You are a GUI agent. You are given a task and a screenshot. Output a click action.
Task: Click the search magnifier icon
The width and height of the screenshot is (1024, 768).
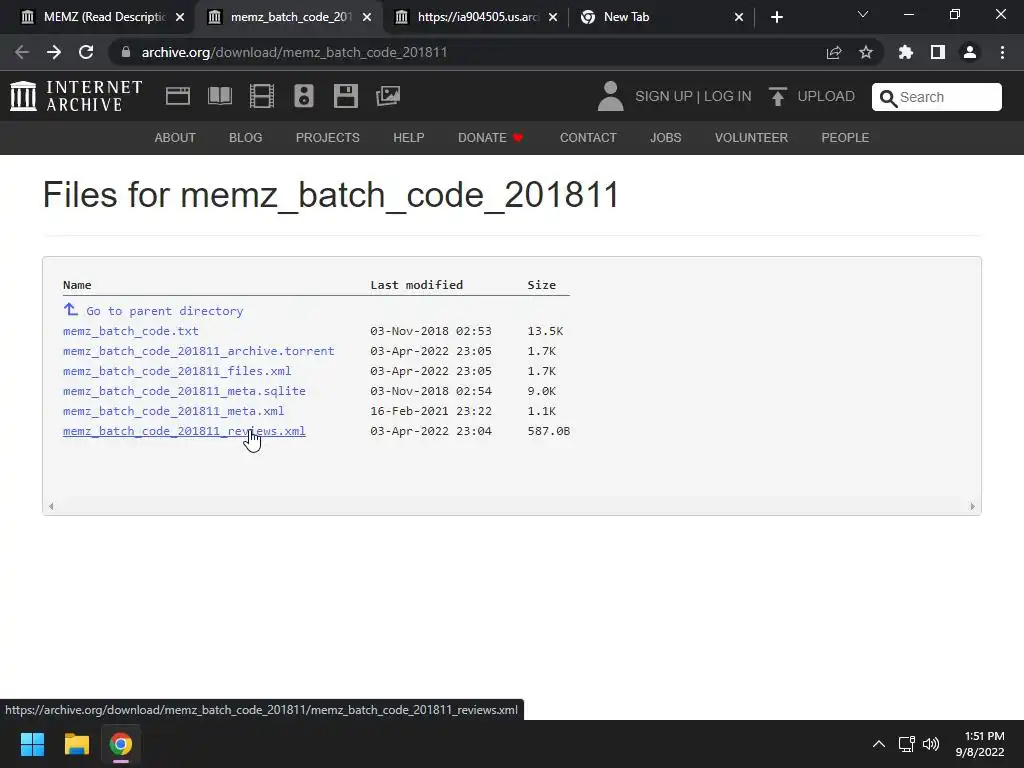pos(888,98)
